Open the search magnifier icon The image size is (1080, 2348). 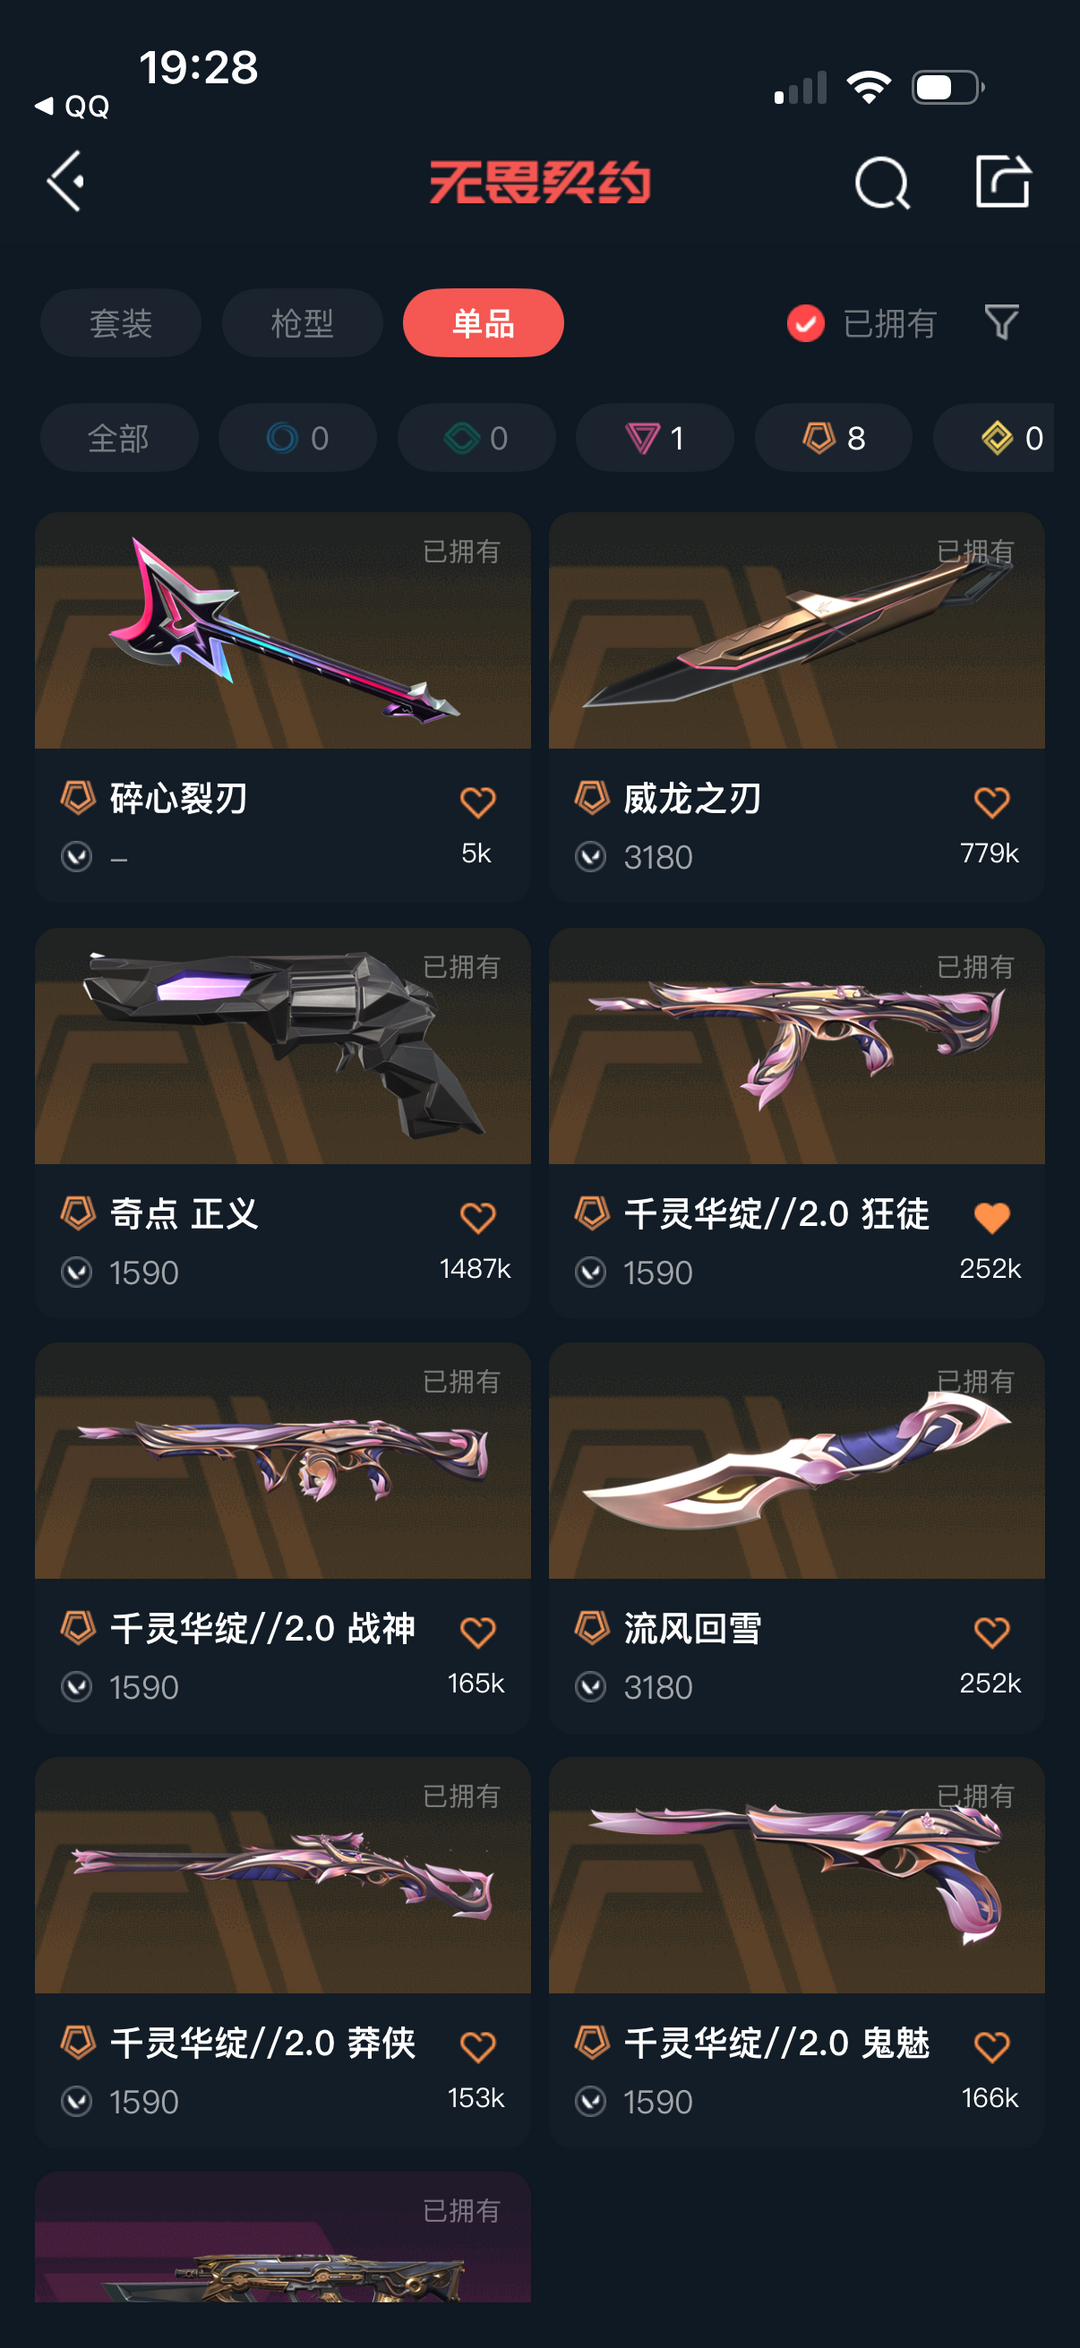[x=882, y=183]
